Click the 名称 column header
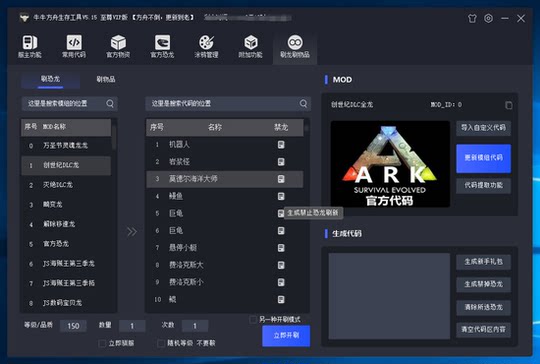 pos(215,127)
